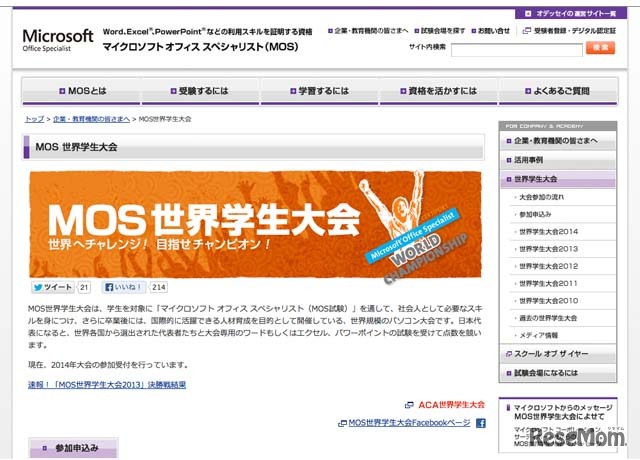
Task: Click the like count 214 bubble
Action: tap(158, 287)
